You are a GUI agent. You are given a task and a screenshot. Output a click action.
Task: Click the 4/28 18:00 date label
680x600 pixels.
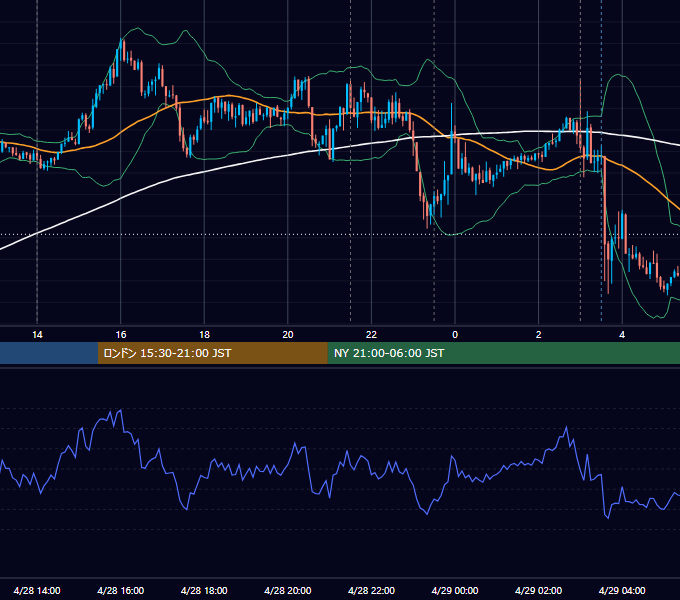point(204,590)
